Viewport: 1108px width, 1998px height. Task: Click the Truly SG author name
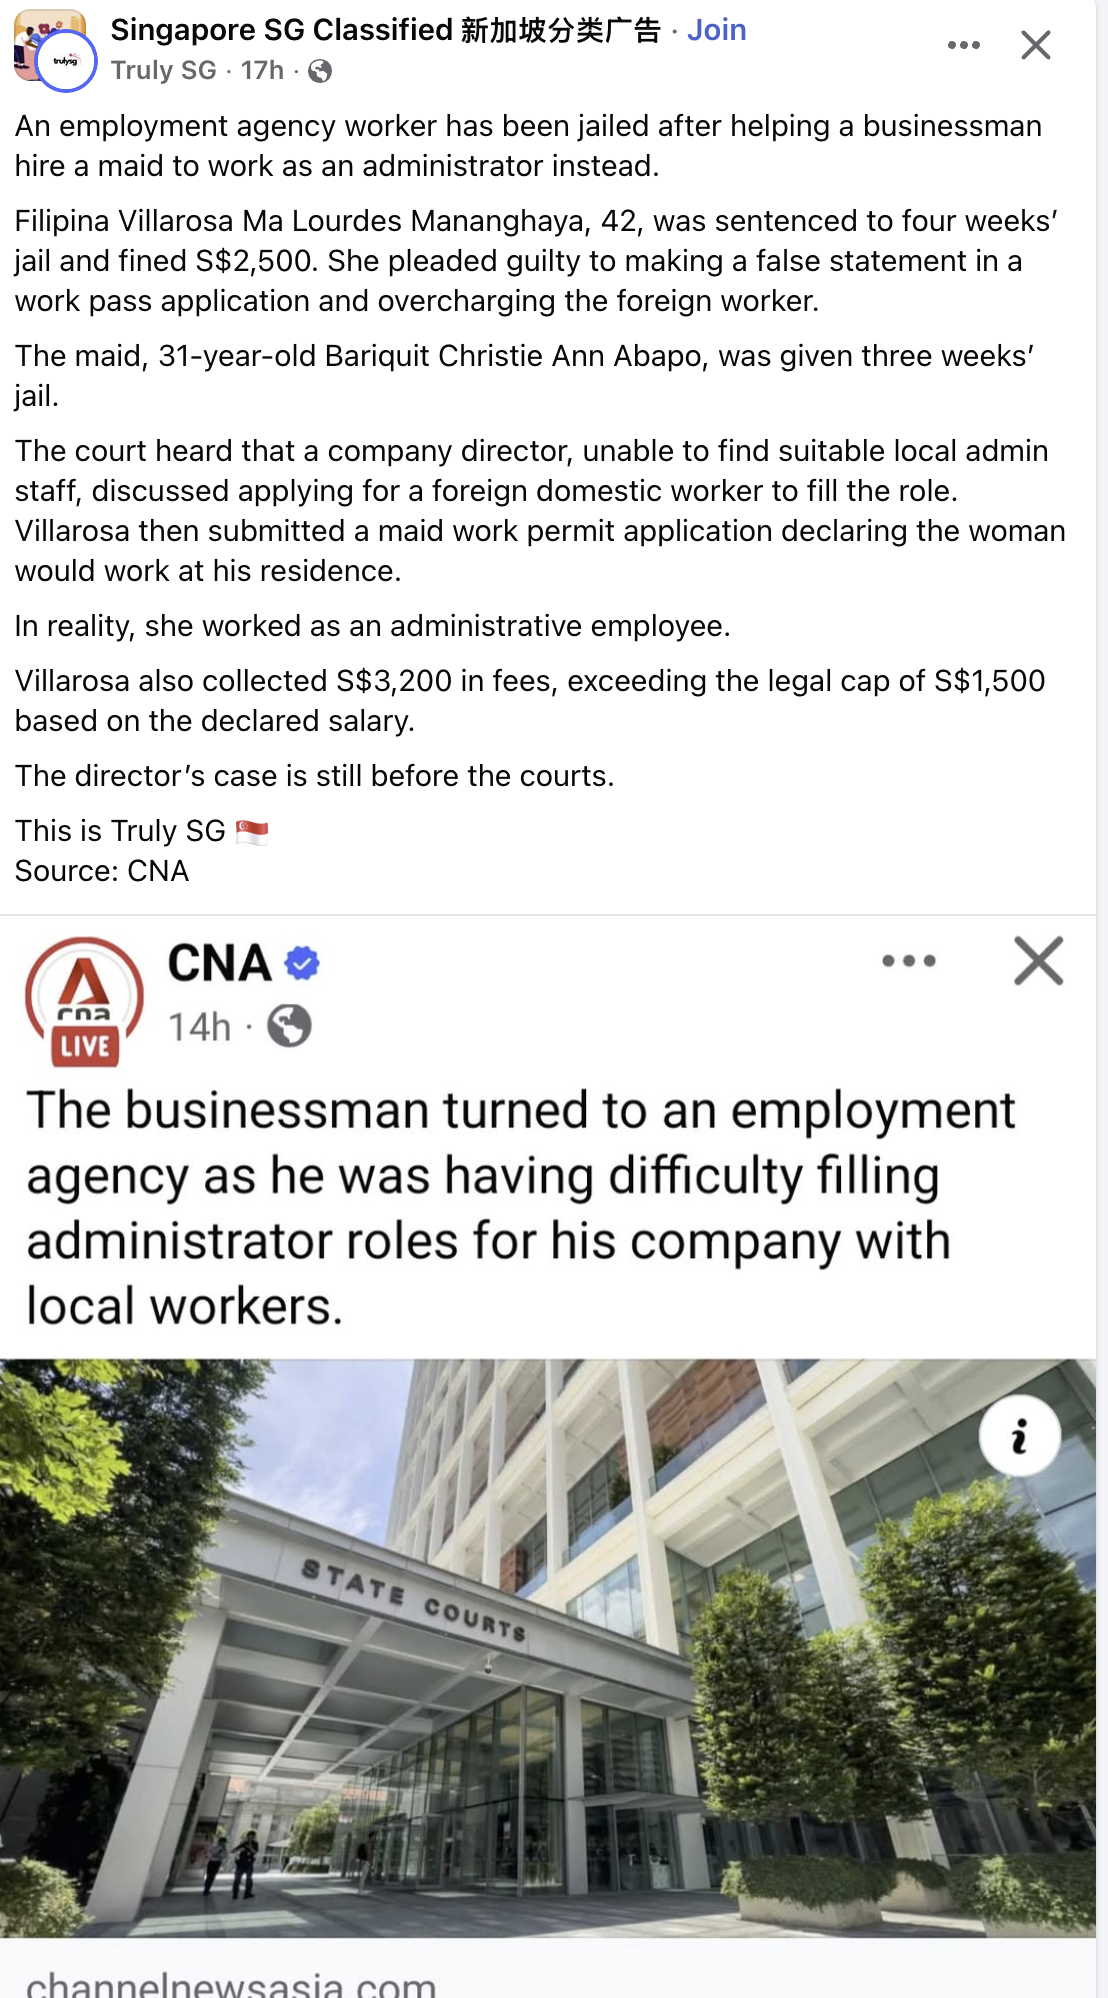pyautogui.click(x=163, y=70)
